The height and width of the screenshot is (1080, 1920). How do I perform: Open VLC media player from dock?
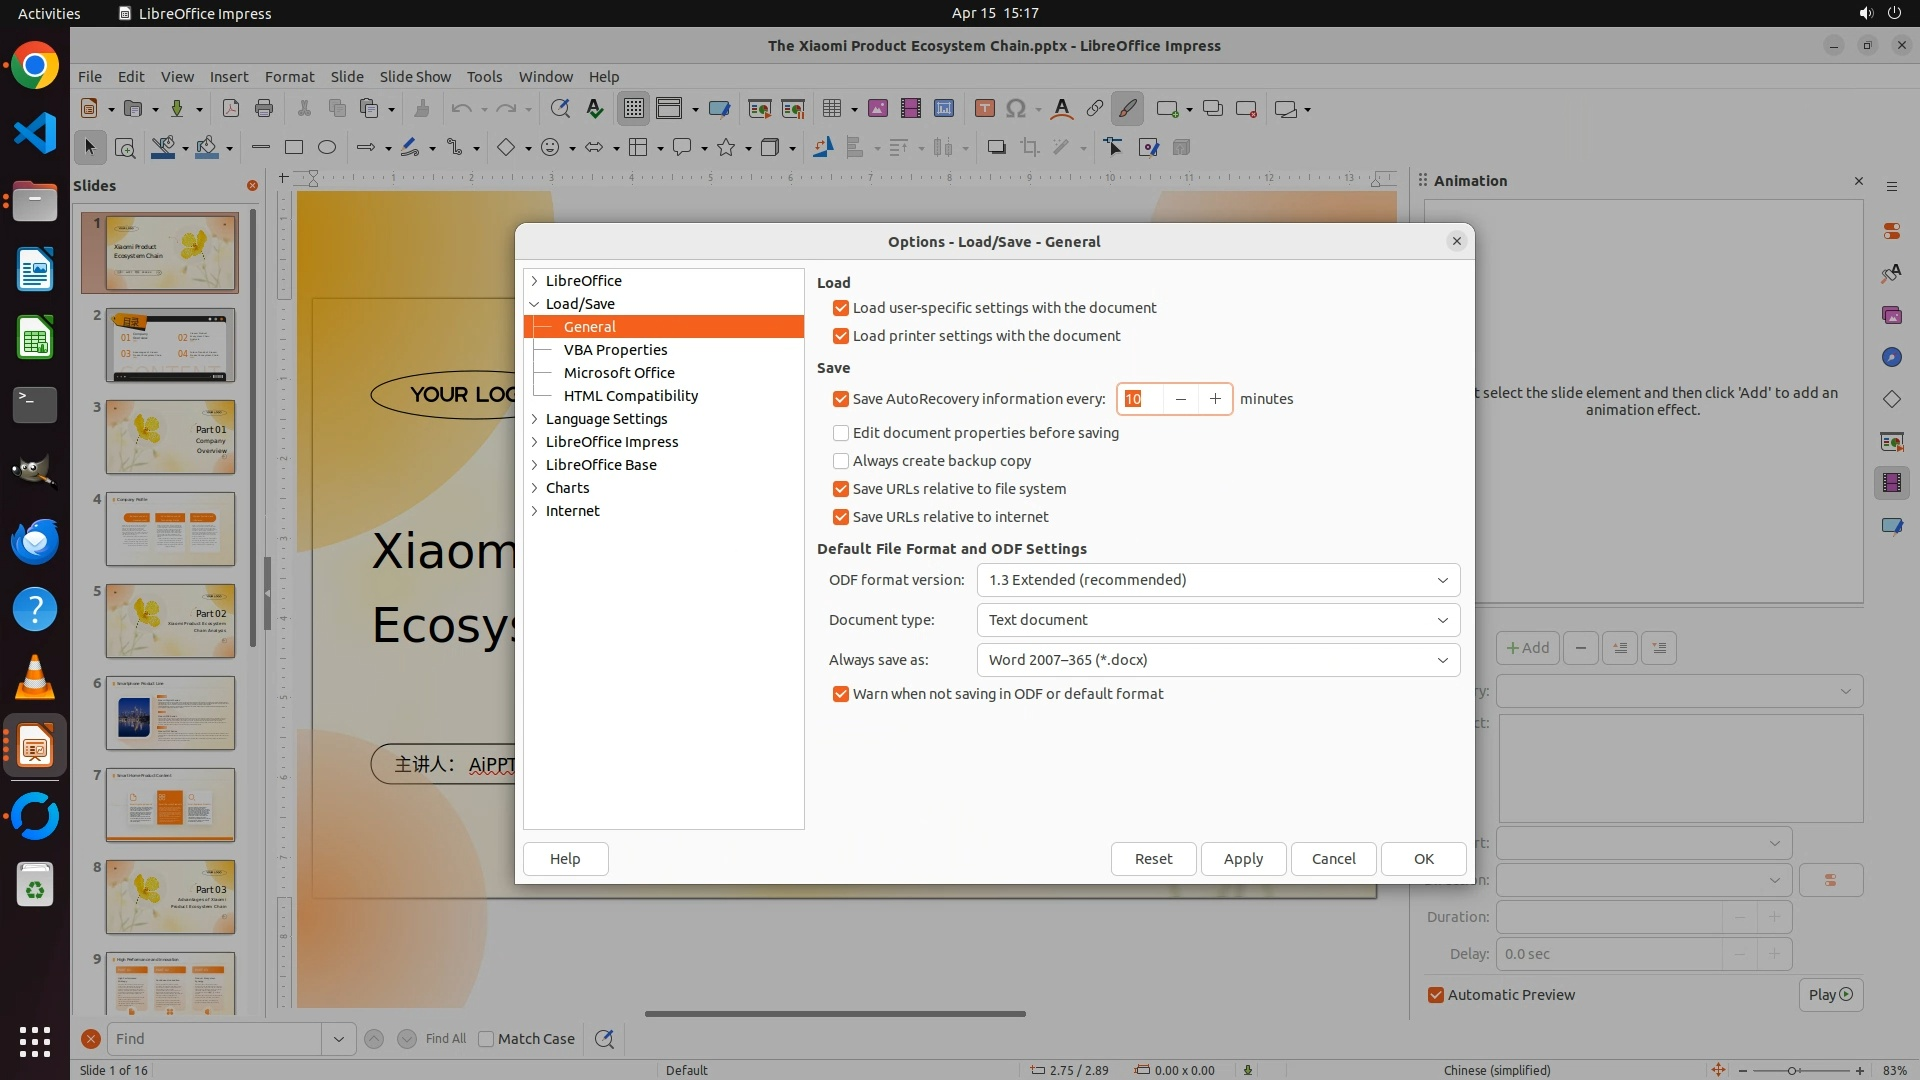35,677
